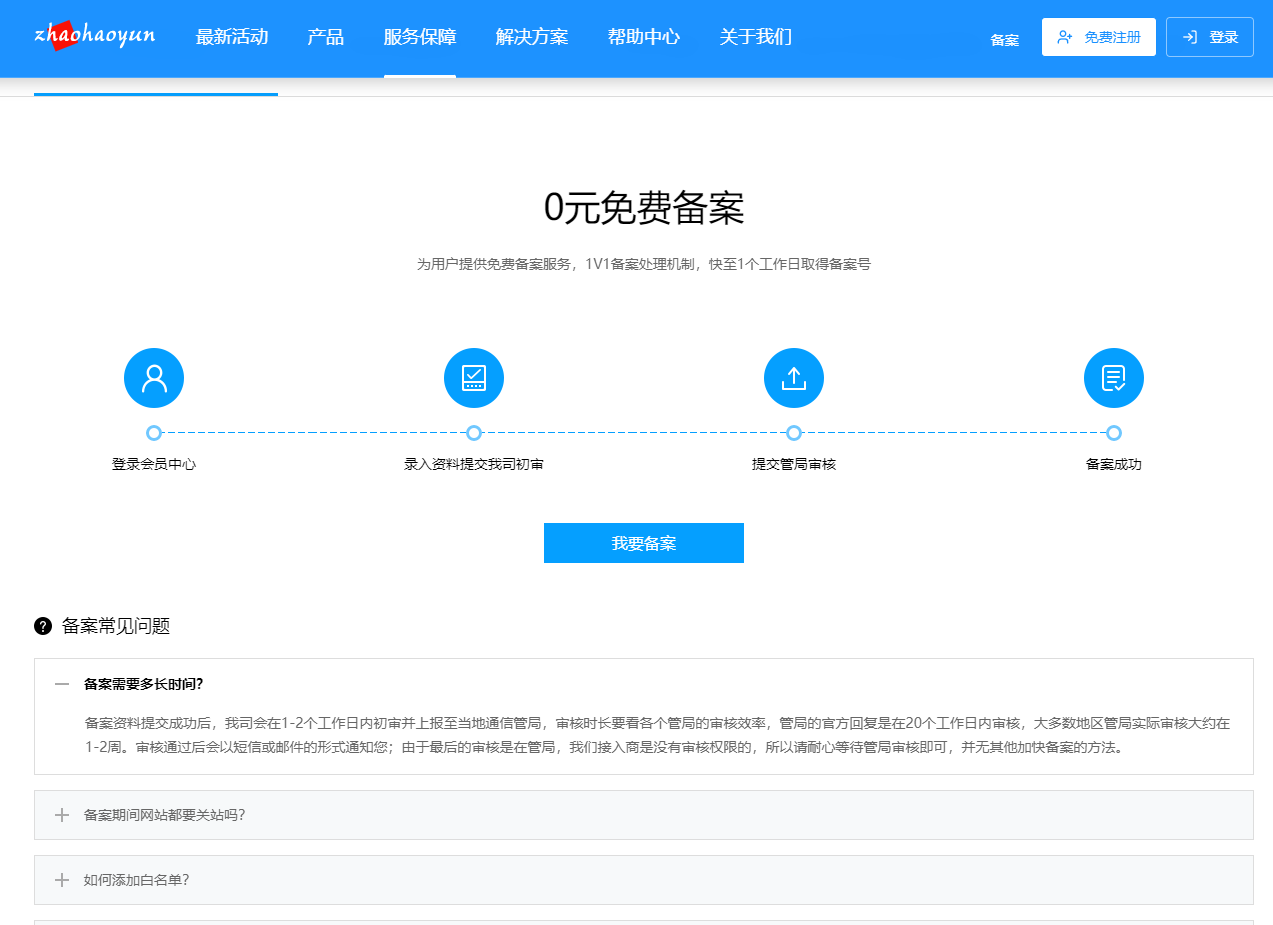Select the 备案成功 document icon
Image resolution: width=1273 pixels, height=925 pixels.
(x=1113, y=377)
